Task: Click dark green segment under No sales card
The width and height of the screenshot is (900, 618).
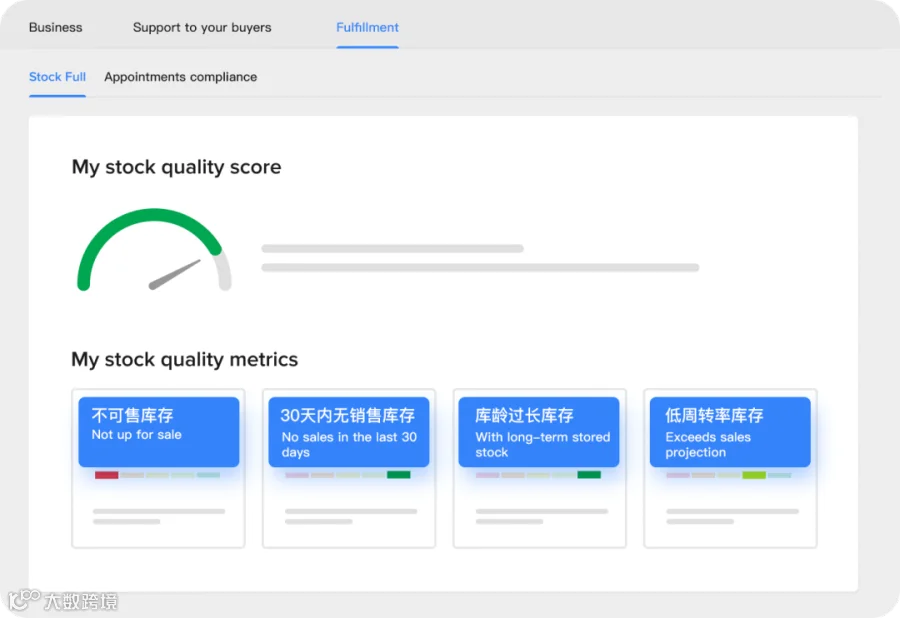Action: 399,475
